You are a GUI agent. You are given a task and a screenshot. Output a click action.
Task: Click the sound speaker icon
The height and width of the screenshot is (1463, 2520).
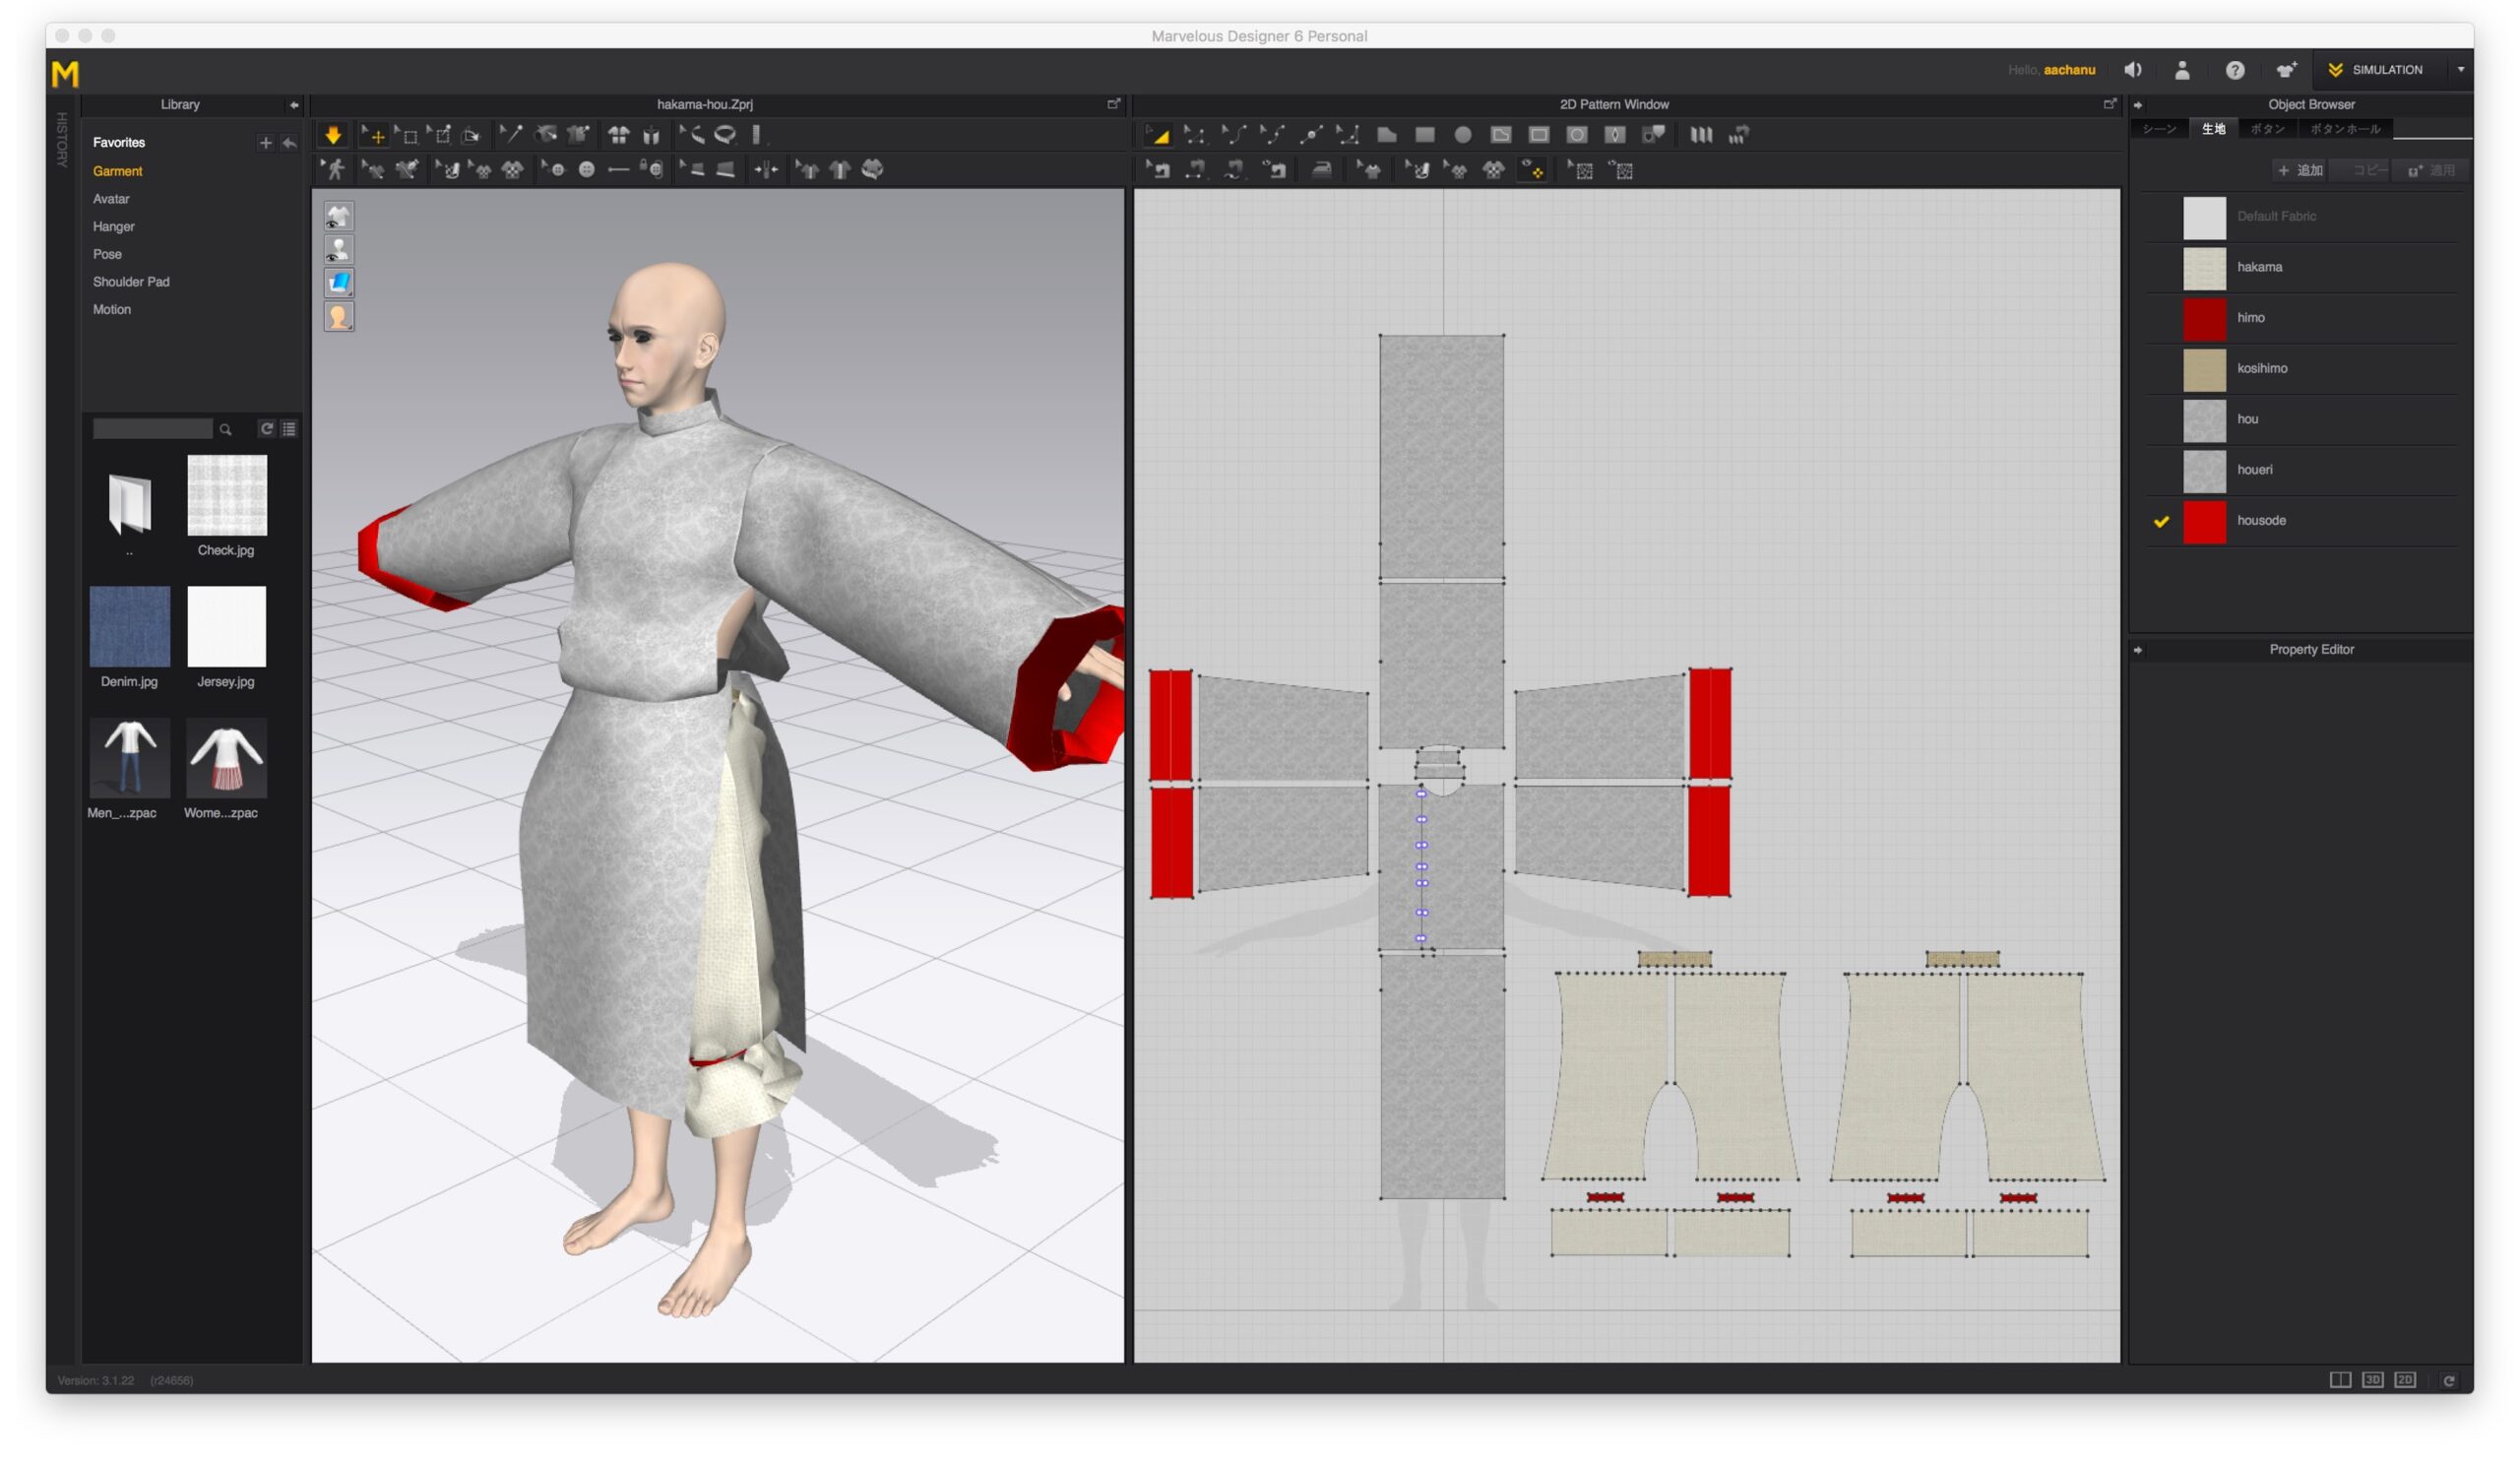coord(2133,70)
